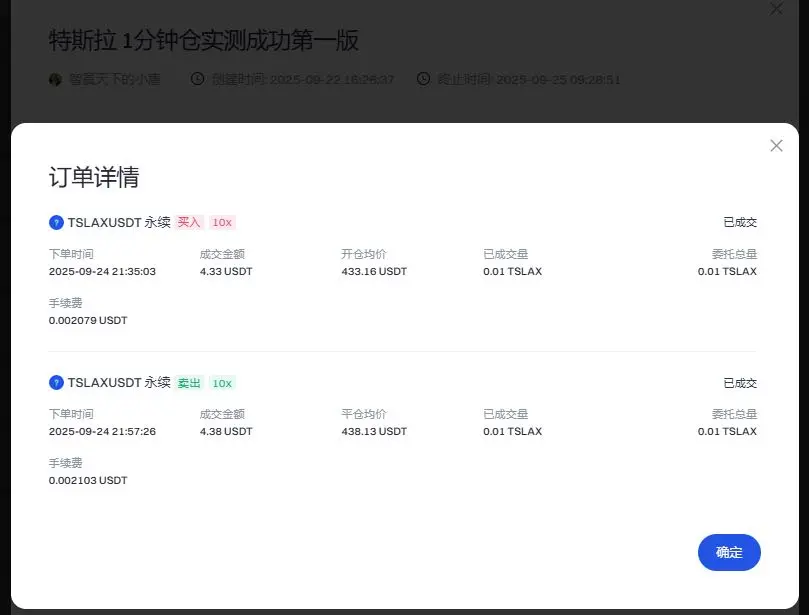This screenshot has height=615, width=809.
Task: Click the fee value 0.002103 USDT
Action: [x=88, y=480]
